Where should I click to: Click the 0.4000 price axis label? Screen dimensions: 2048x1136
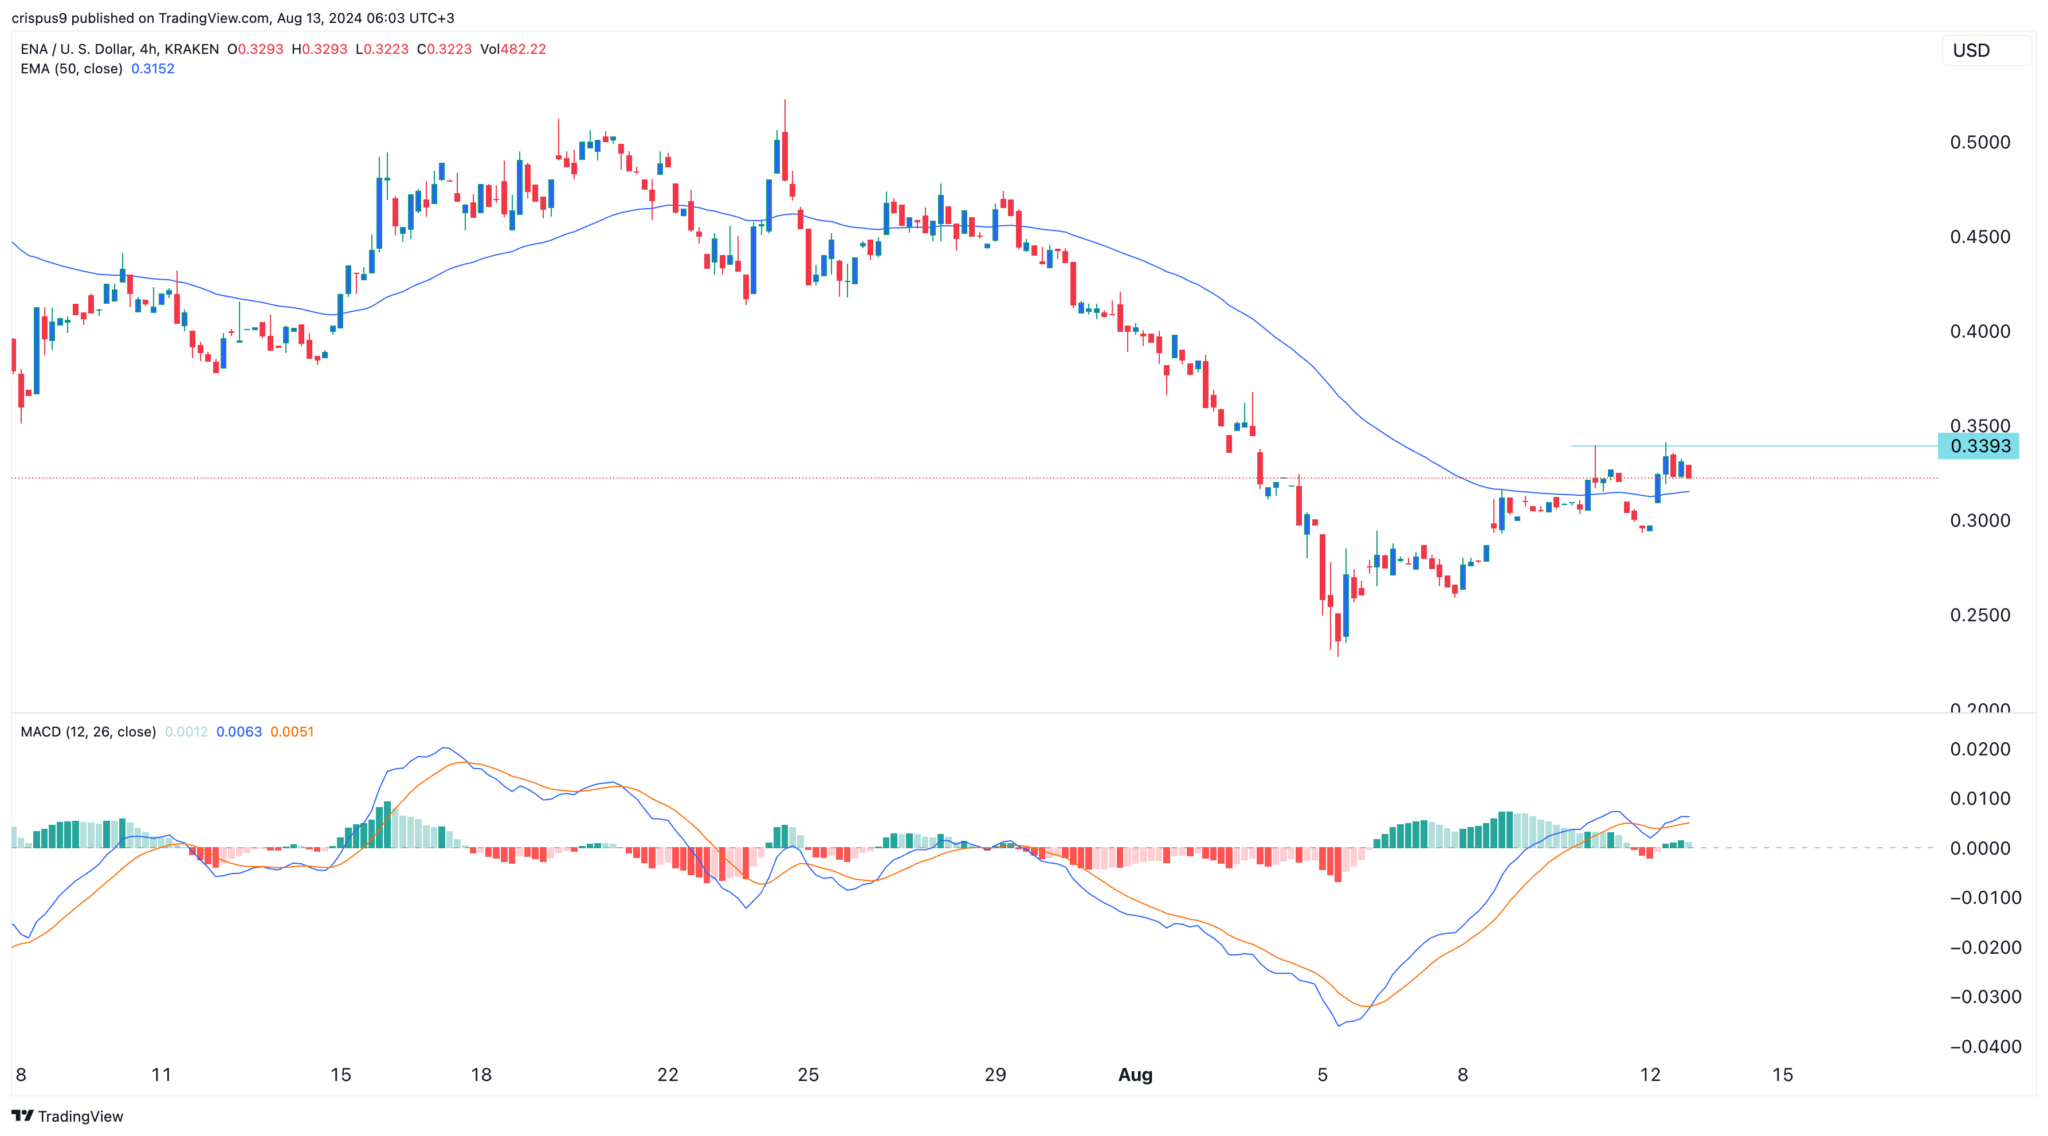pos(1980,331)
